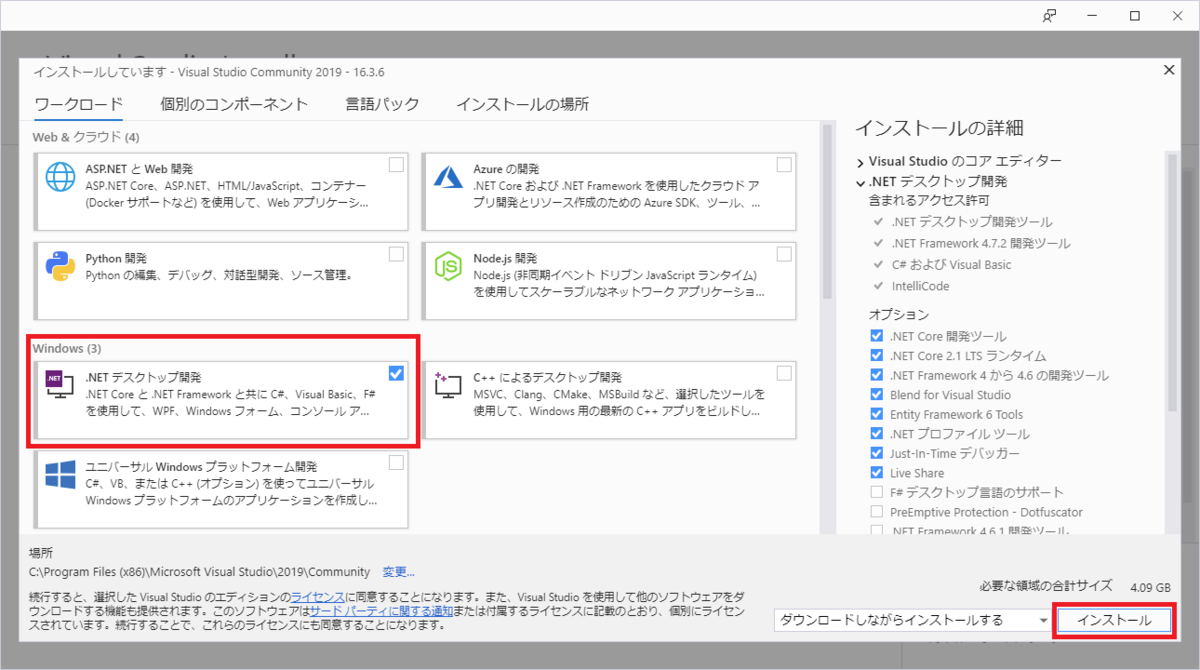Click the Web & クラウド (4) heading
This screenshot has height=670, width=1200.
[86, 136]
